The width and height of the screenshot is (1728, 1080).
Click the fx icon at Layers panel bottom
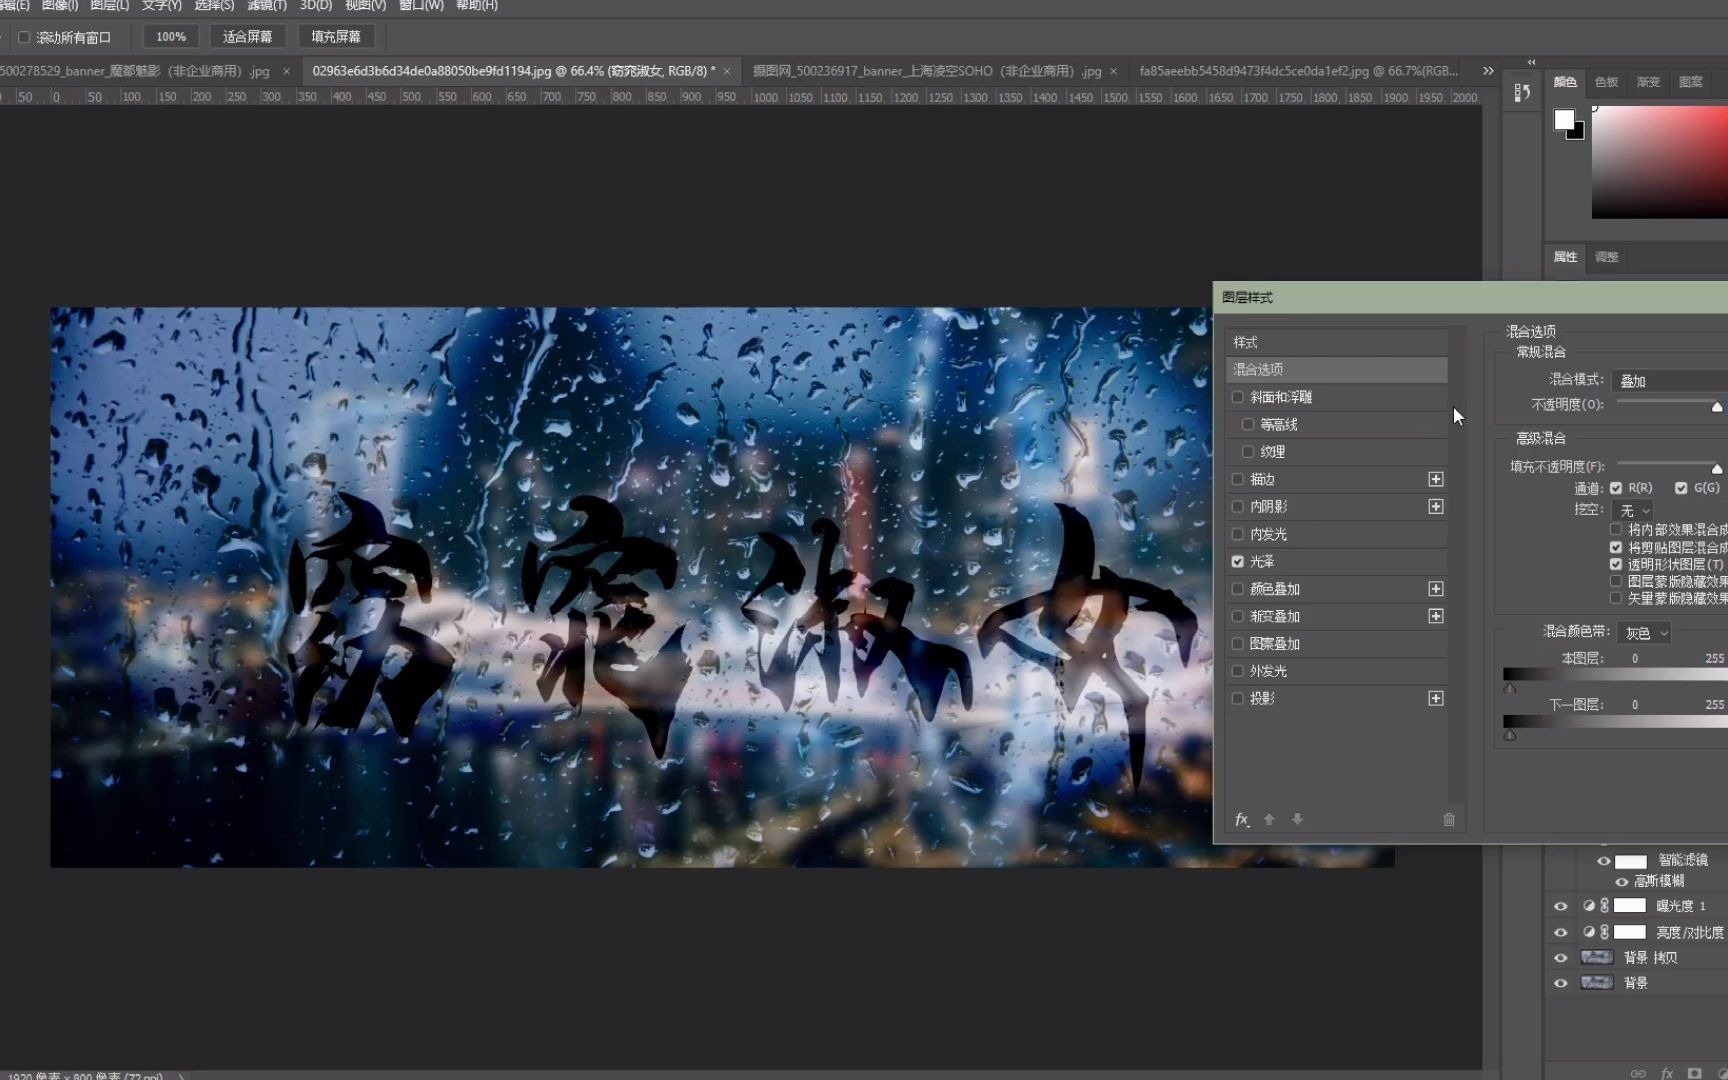click(x=1667, y=1073)
